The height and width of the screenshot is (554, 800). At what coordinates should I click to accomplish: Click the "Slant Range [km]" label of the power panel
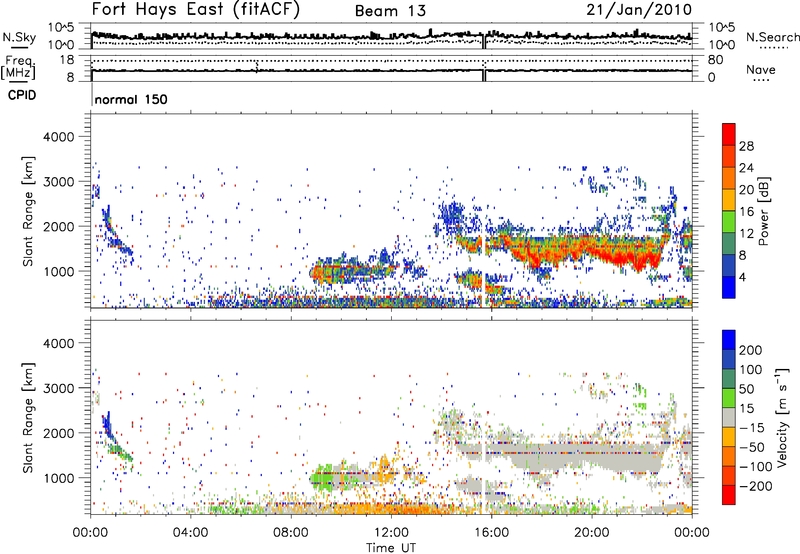pyautogui.click(x=28, y=211)
